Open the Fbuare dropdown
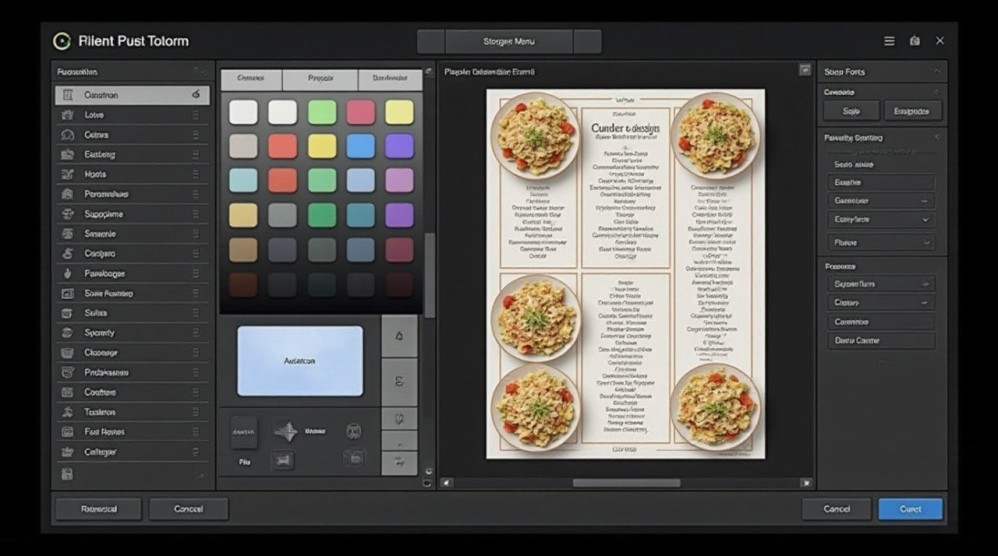The width and height of the screenshot is (998, 556). click(x=881, y=242)
